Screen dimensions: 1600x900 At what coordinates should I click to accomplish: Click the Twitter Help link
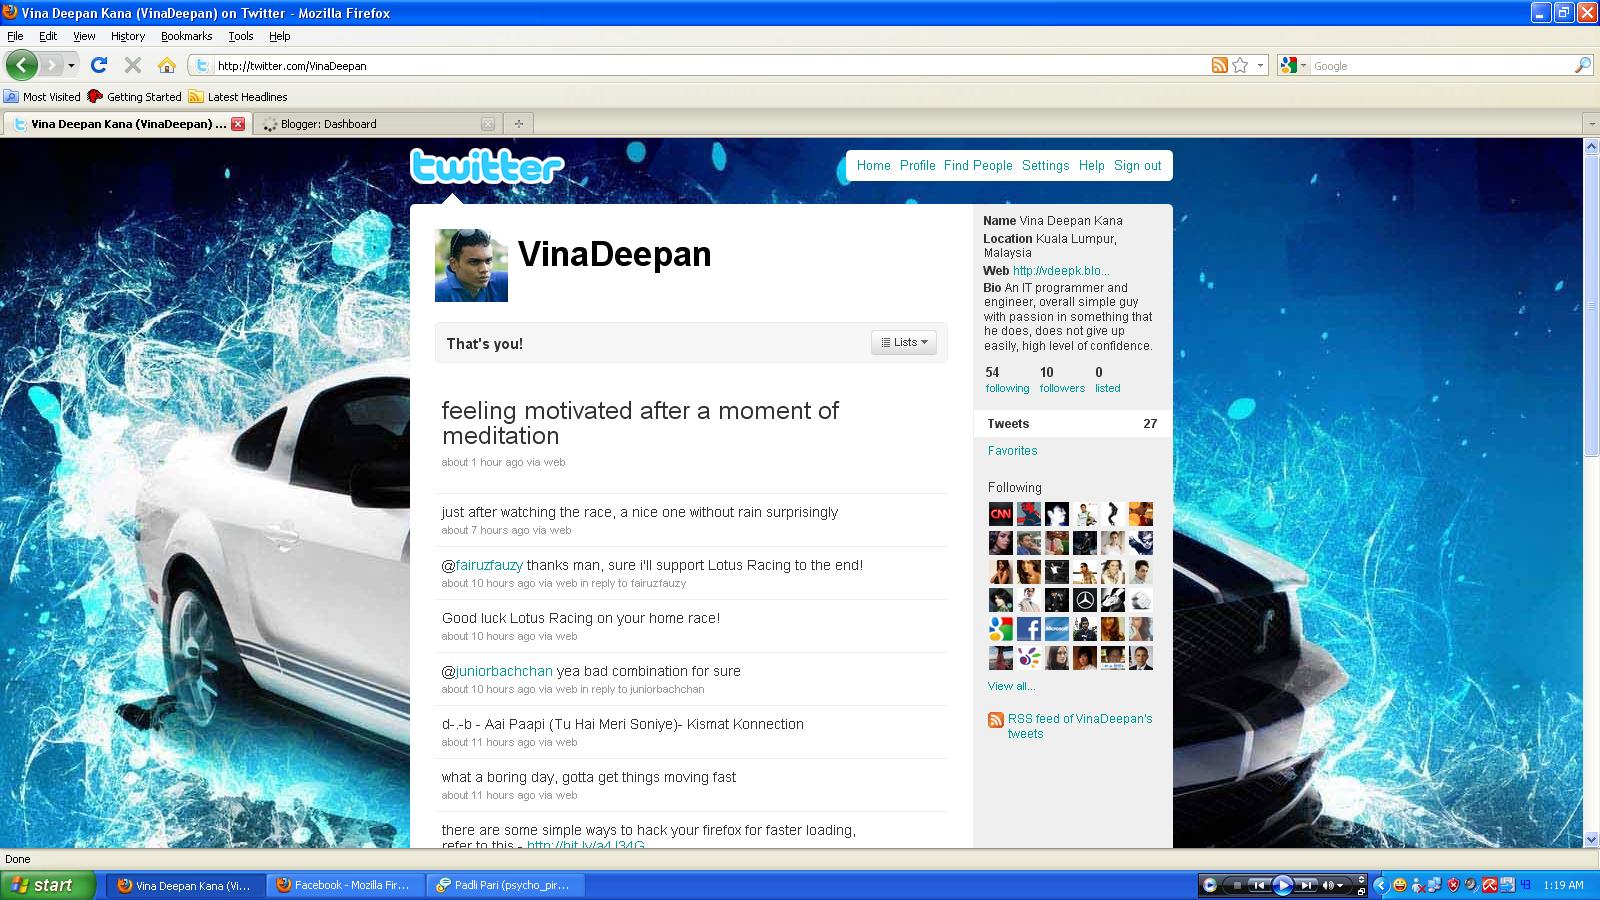(x=1091, y=166)
